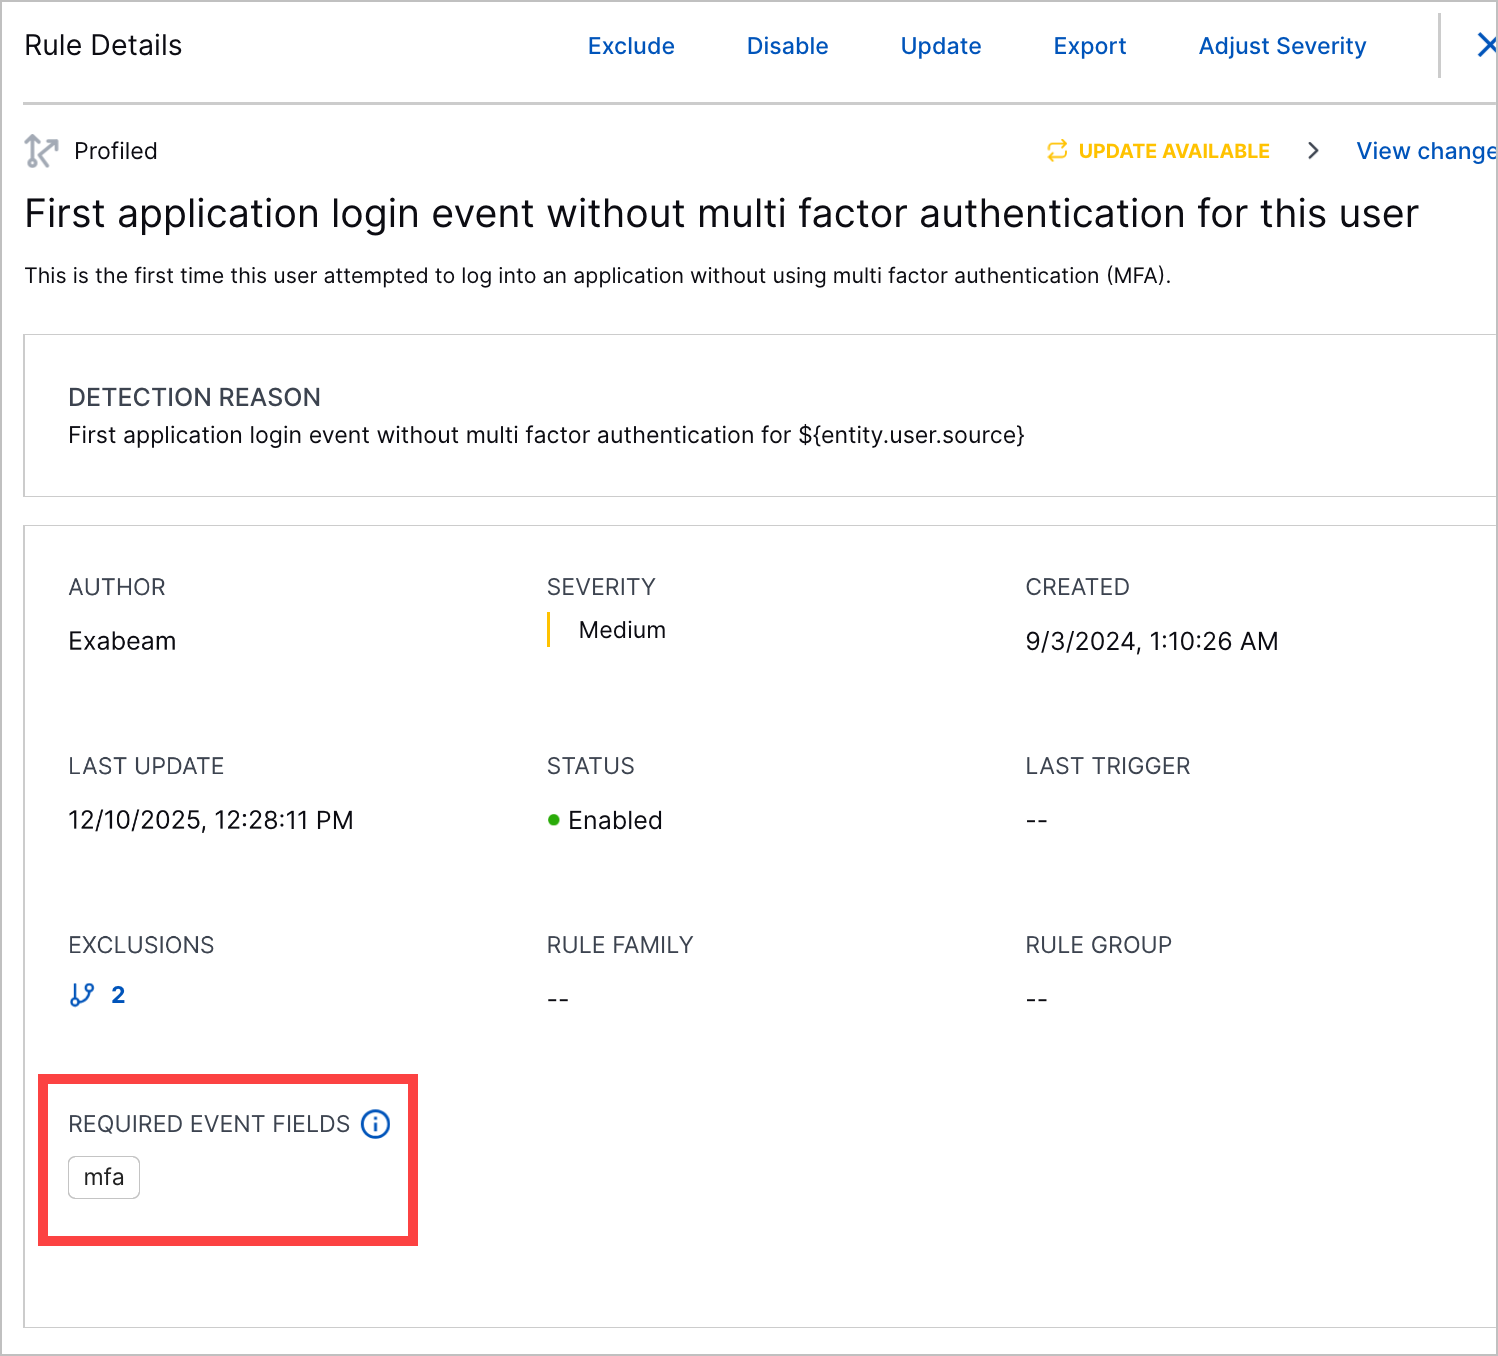Select the Export menu item

tap(1089, 45)
